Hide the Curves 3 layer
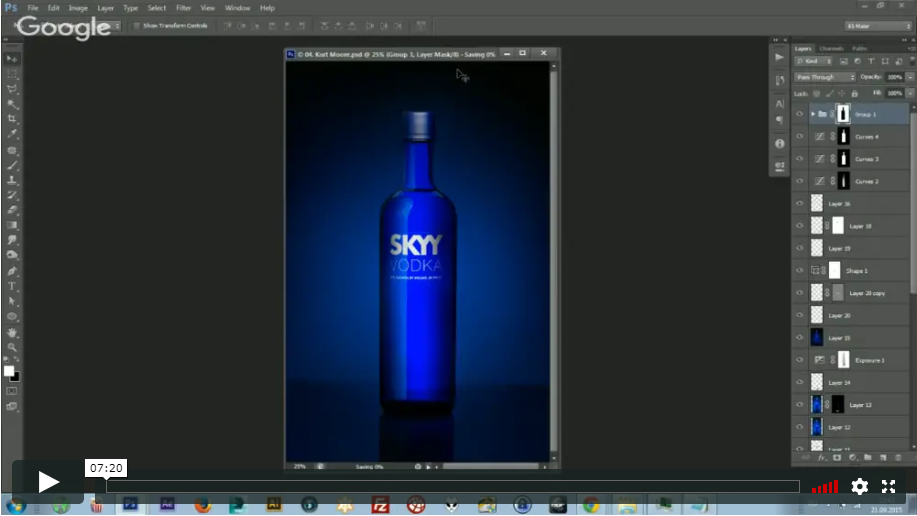 (799, 159)
